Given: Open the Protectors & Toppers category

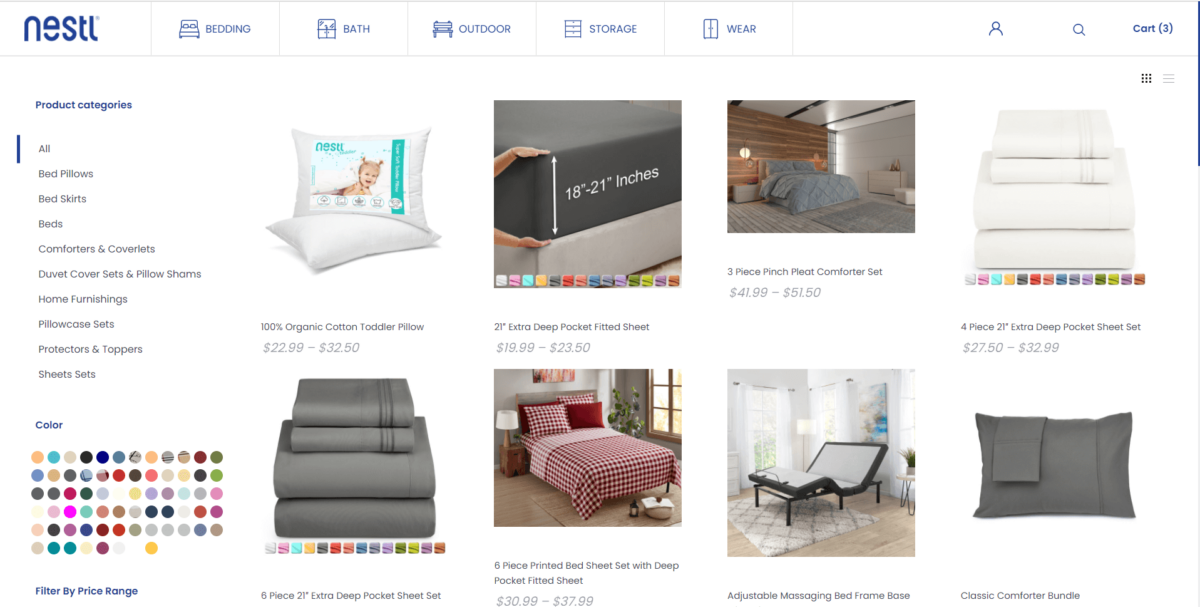Looking at the screenshot, I should [90, 349].
